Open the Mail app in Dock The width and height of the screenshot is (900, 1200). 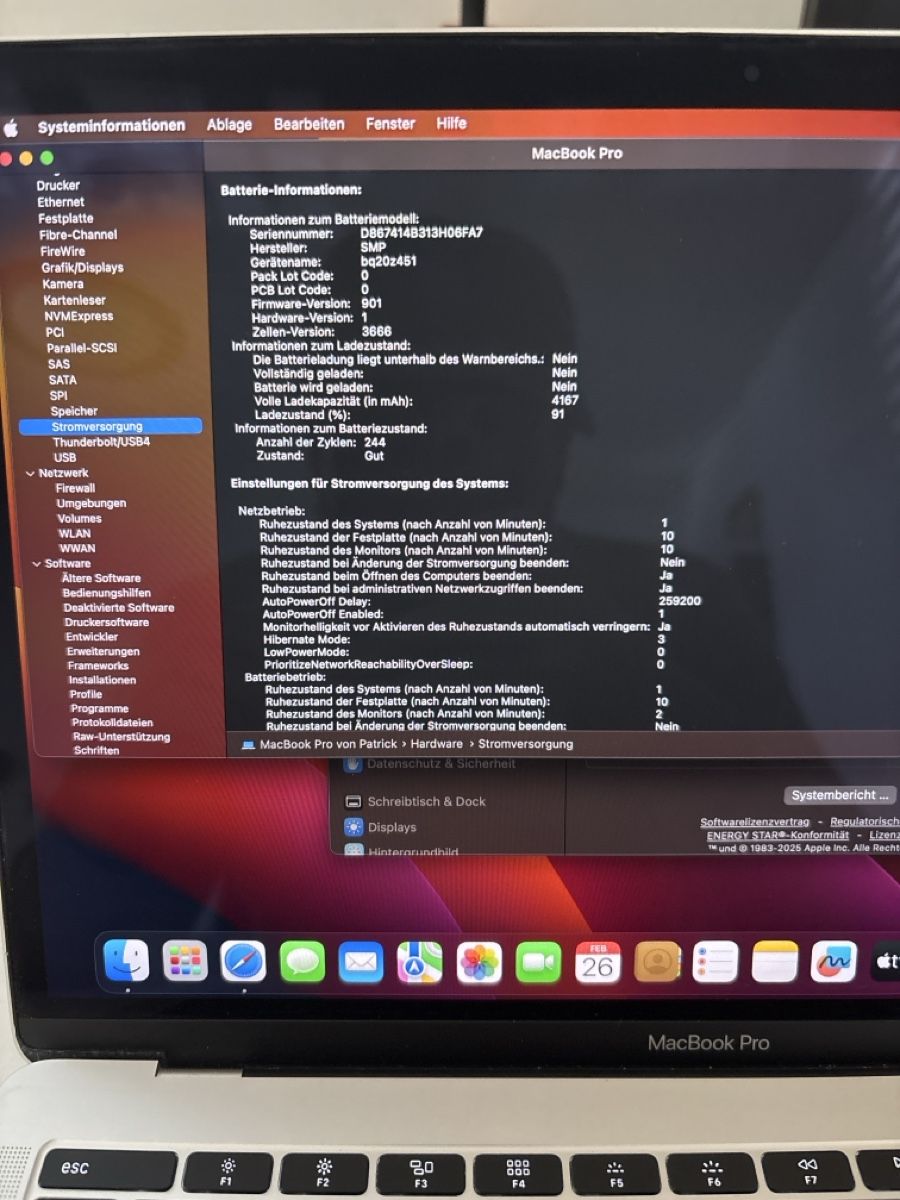coord(361,962)
